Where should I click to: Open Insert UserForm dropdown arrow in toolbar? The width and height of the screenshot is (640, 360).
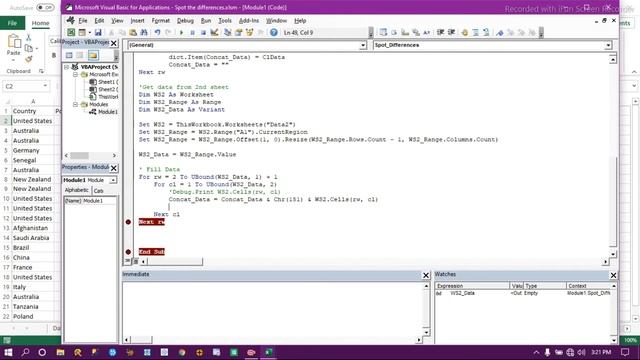click(89, 32)
